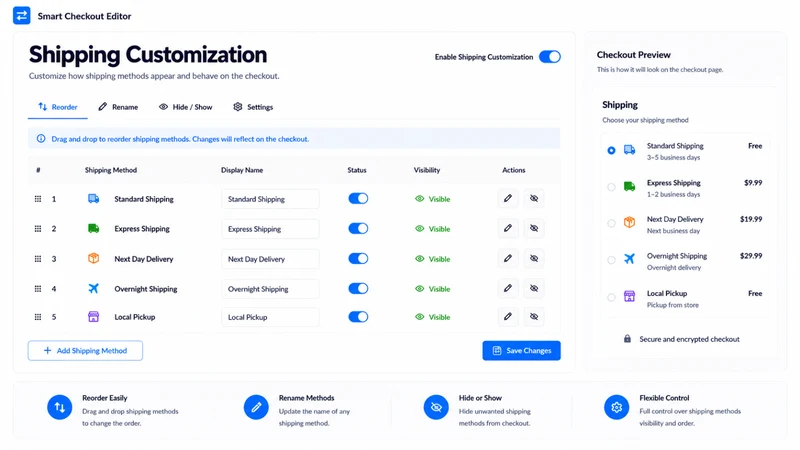
Task: Click the Rename Methods pencil circle icon
Action: pyautogui.click(x=256, y=407)
